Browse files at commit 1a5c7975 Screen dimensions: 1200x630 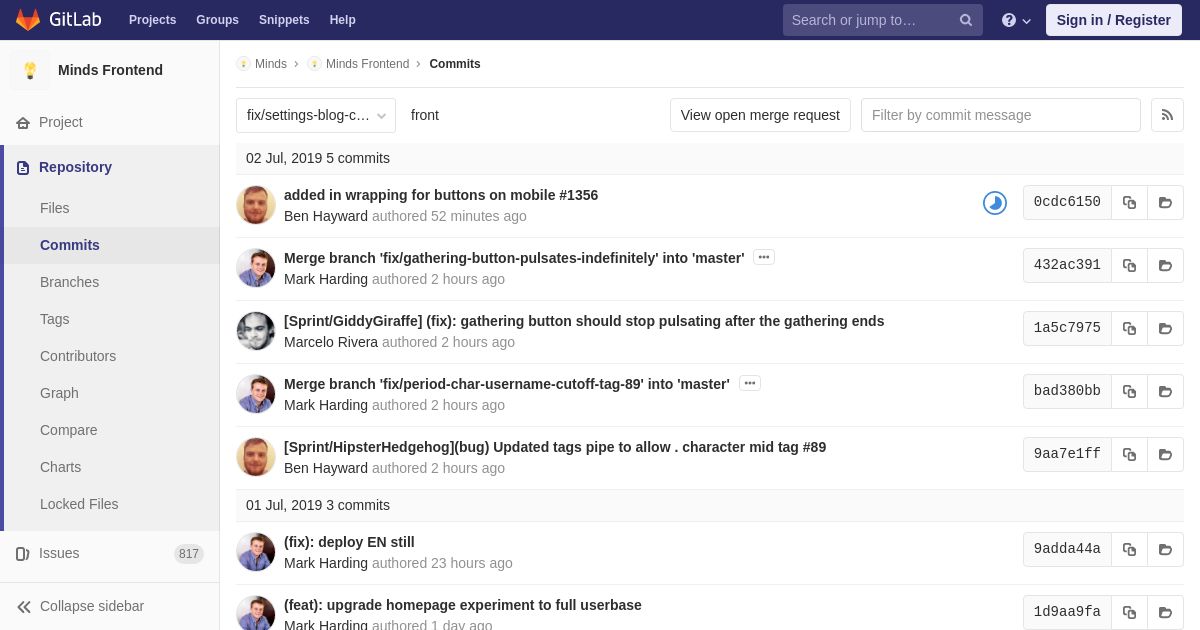pos(1165,328)
